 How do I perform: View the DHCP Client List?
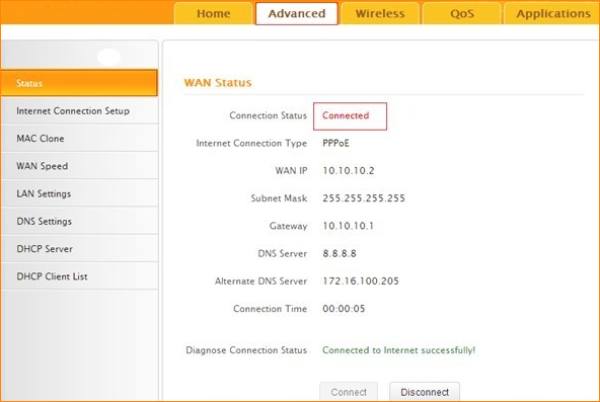tap(79, 276)
